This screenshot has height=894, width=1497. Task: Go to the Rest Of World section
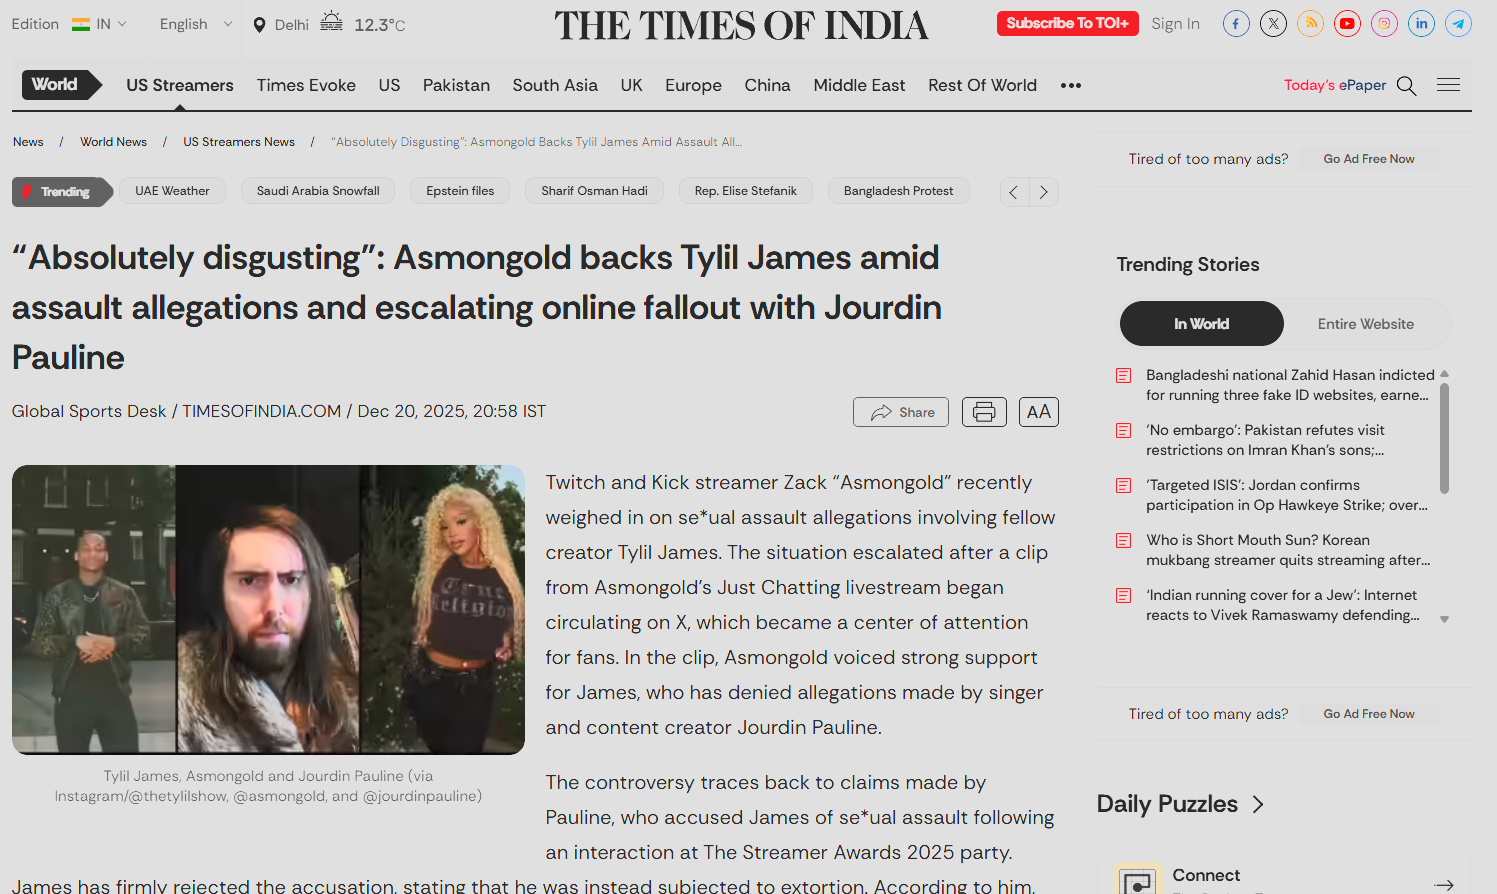(982, 86)
